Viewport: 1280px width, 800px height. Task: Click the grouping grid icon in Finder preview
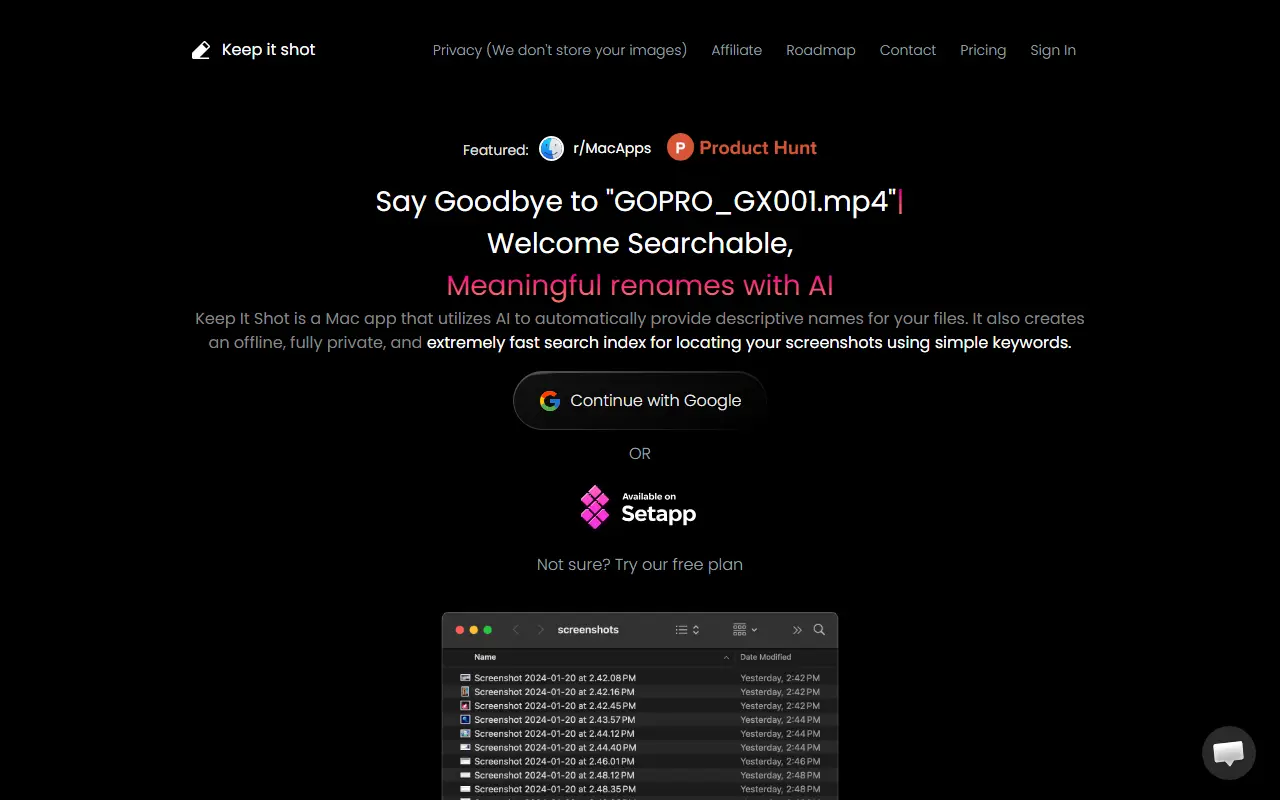point(740,630)
